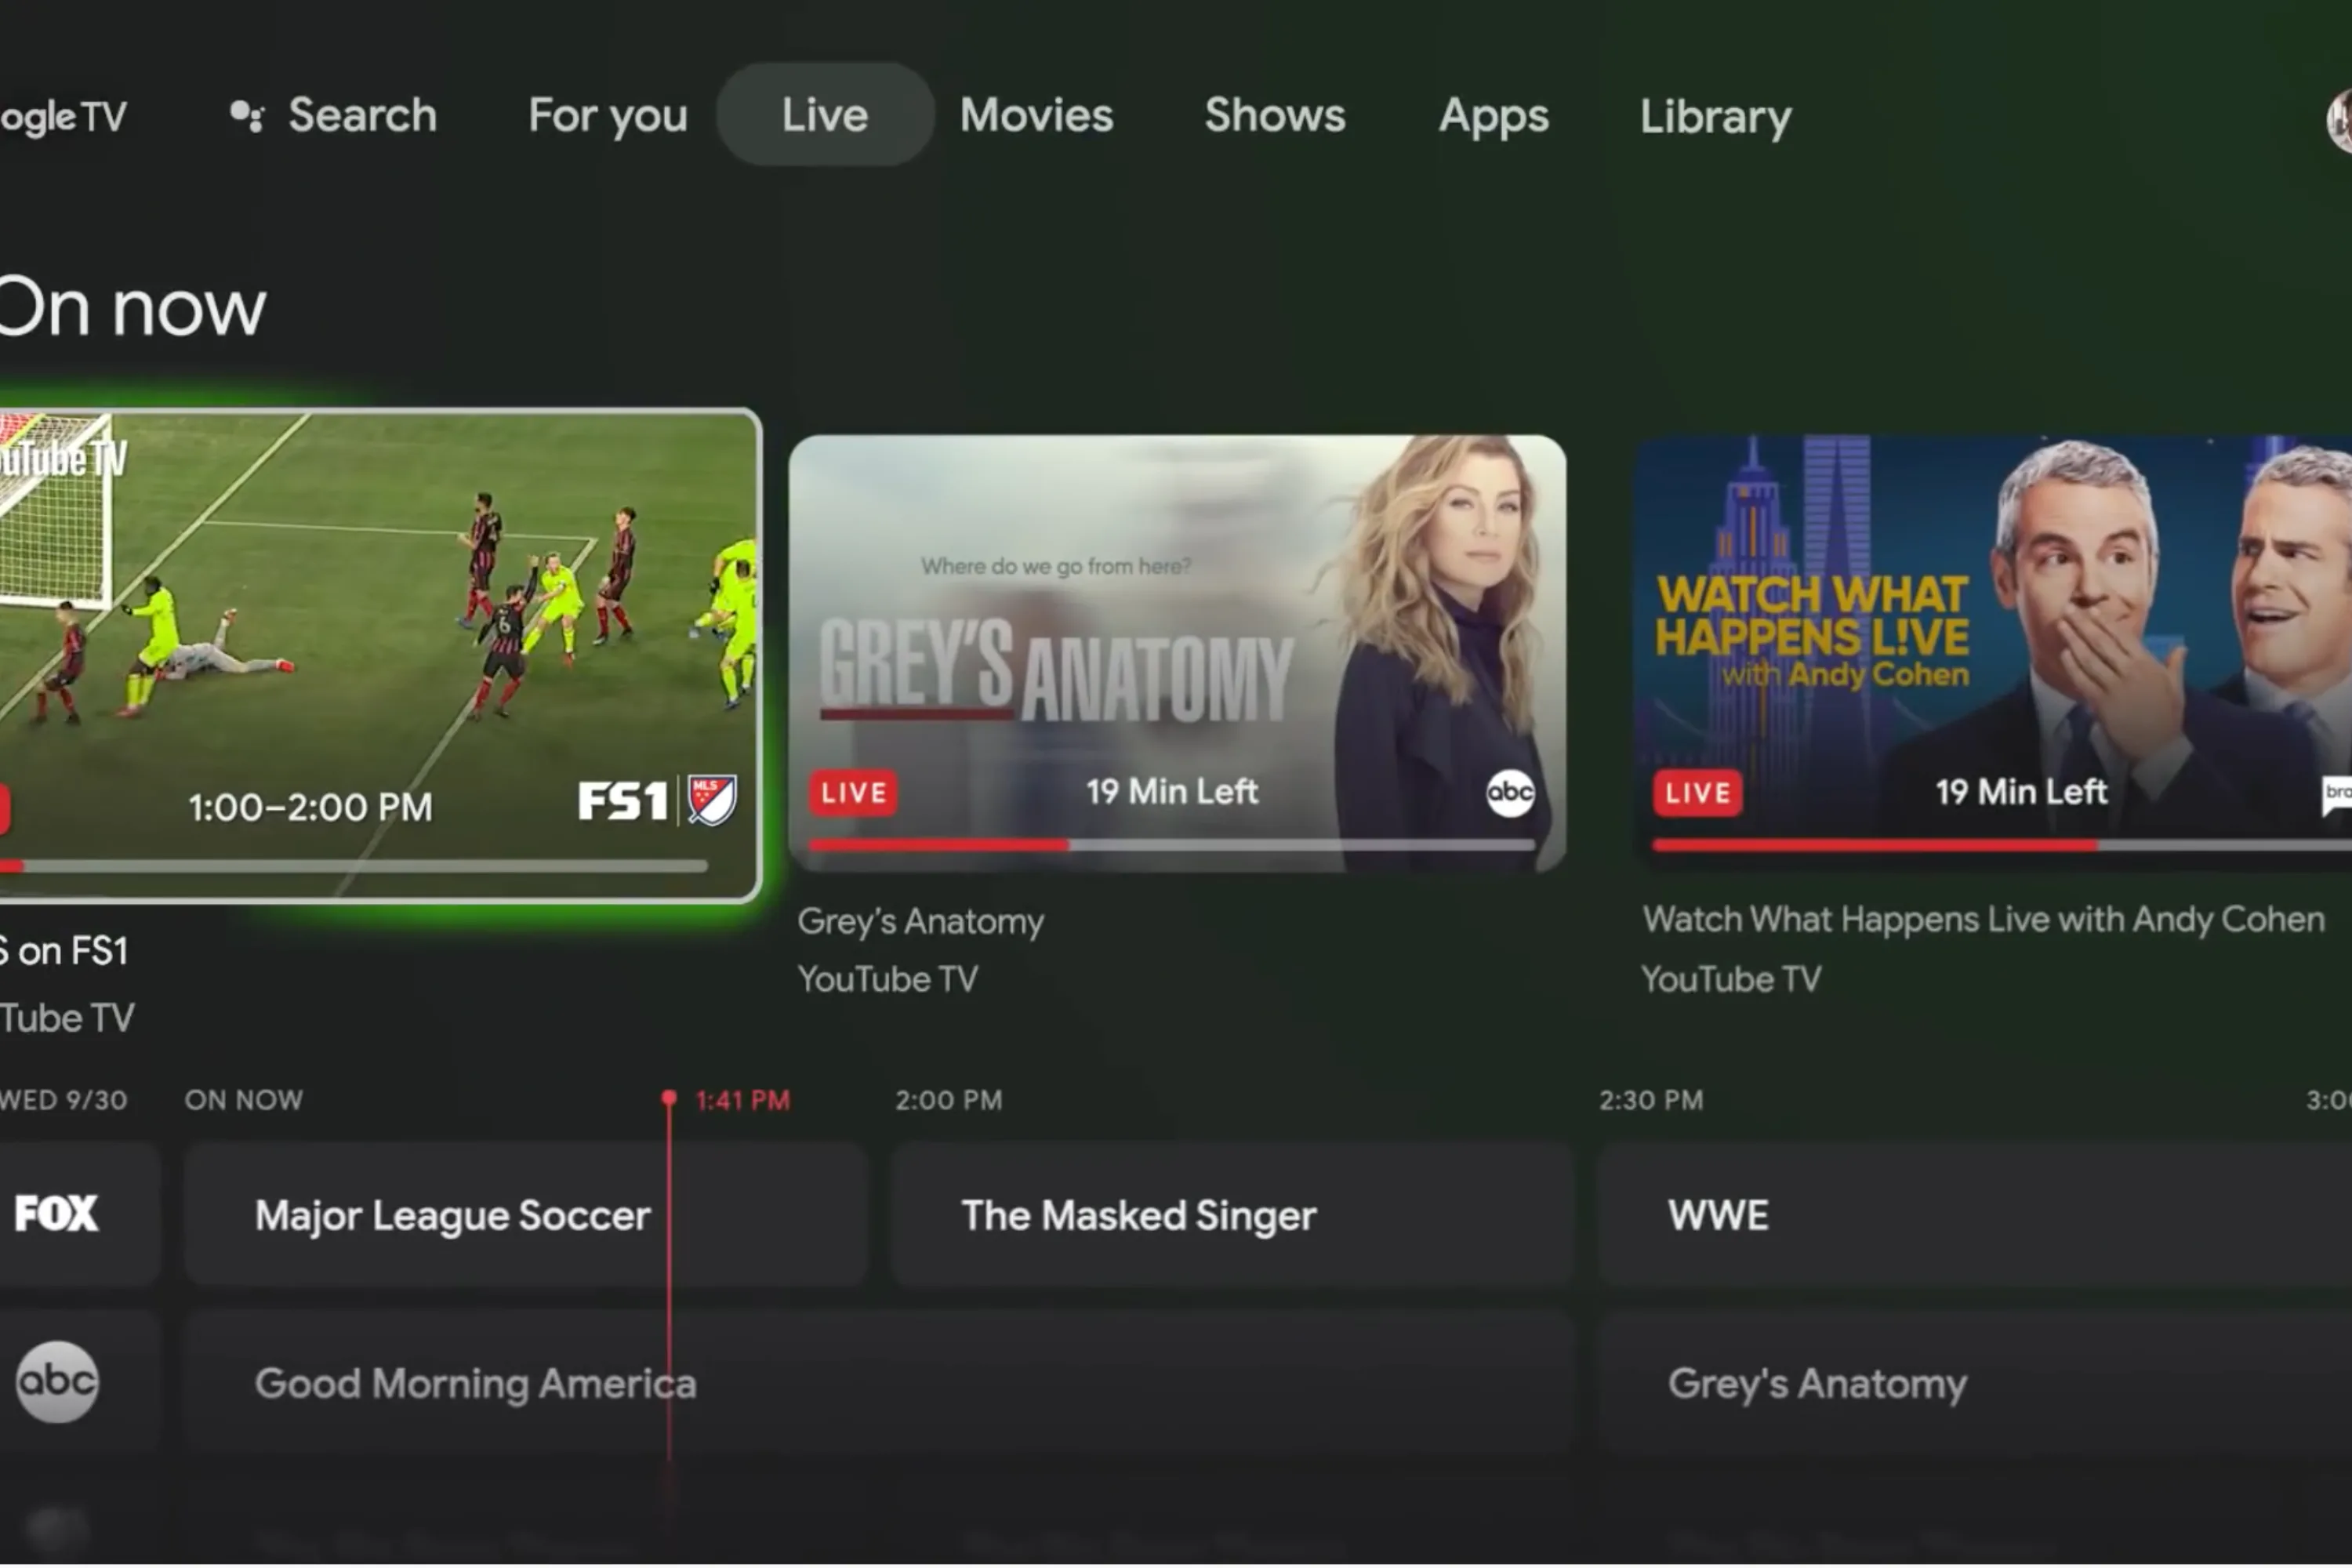Open the Grey's Anatomy live card

tap(1177, 653)
